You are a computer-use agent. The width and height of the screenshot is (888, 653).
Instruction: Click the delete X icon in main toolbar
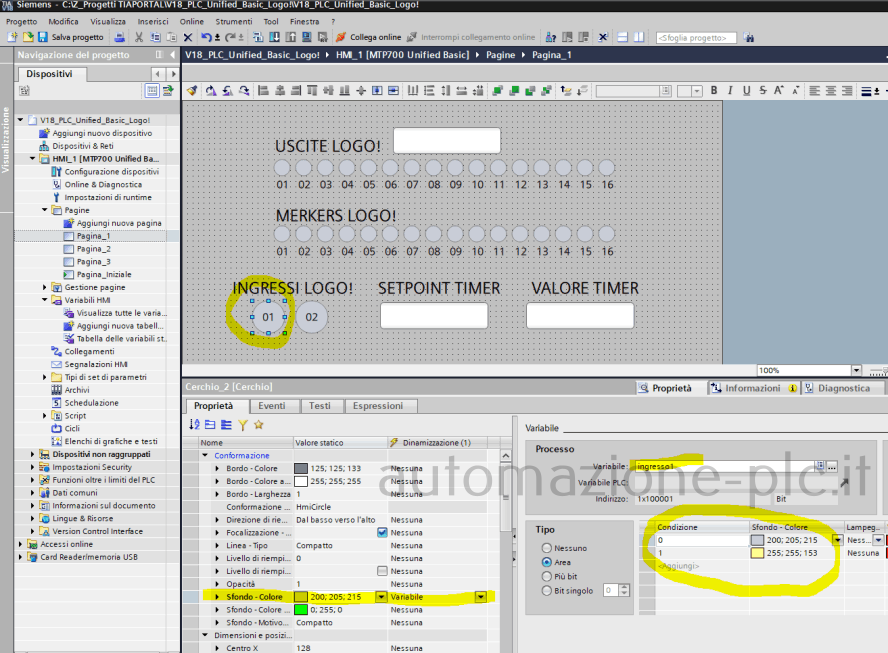point(188,37)
